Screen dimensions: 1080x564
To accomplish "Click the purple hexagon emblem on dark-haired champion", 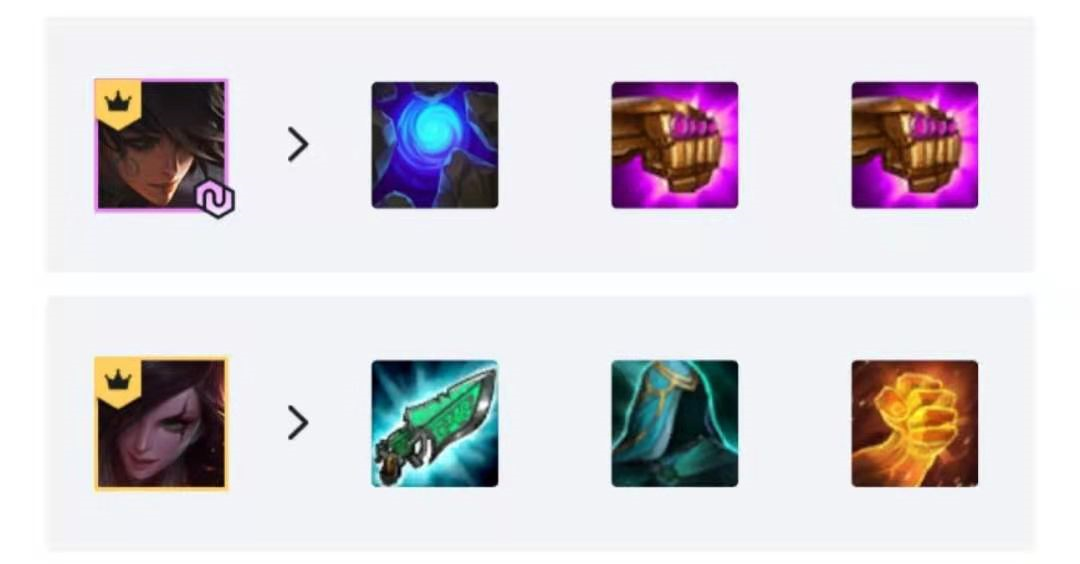I will coord(216,200).
